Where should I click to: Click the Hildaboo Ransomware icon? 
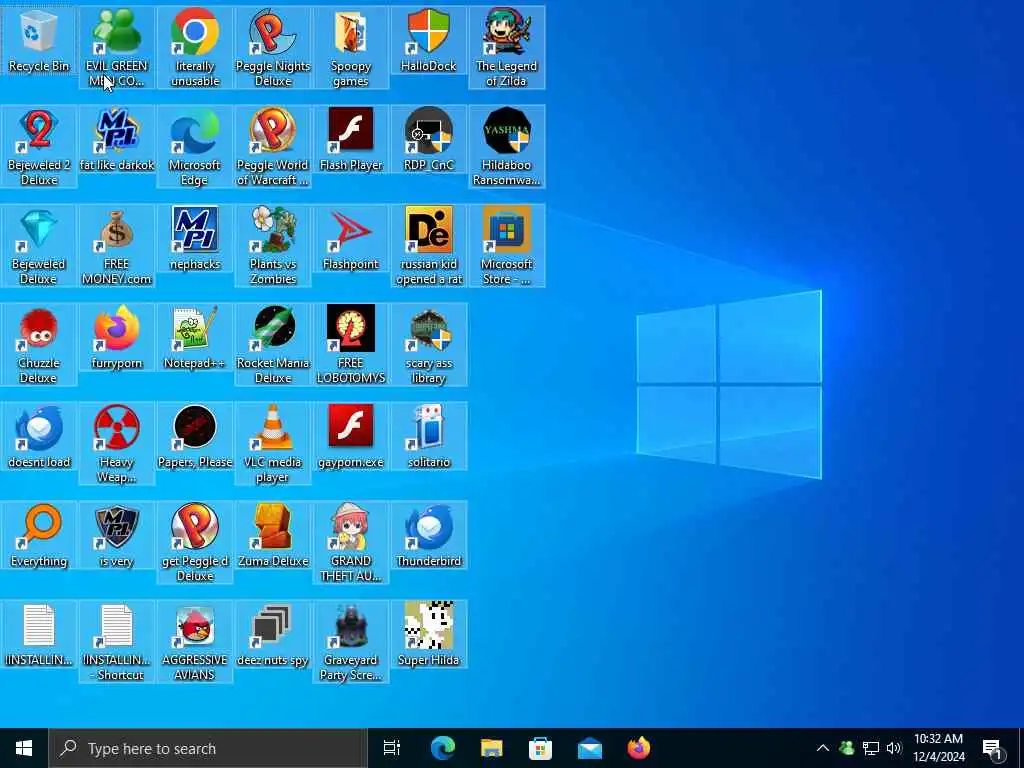pos(506,146)
